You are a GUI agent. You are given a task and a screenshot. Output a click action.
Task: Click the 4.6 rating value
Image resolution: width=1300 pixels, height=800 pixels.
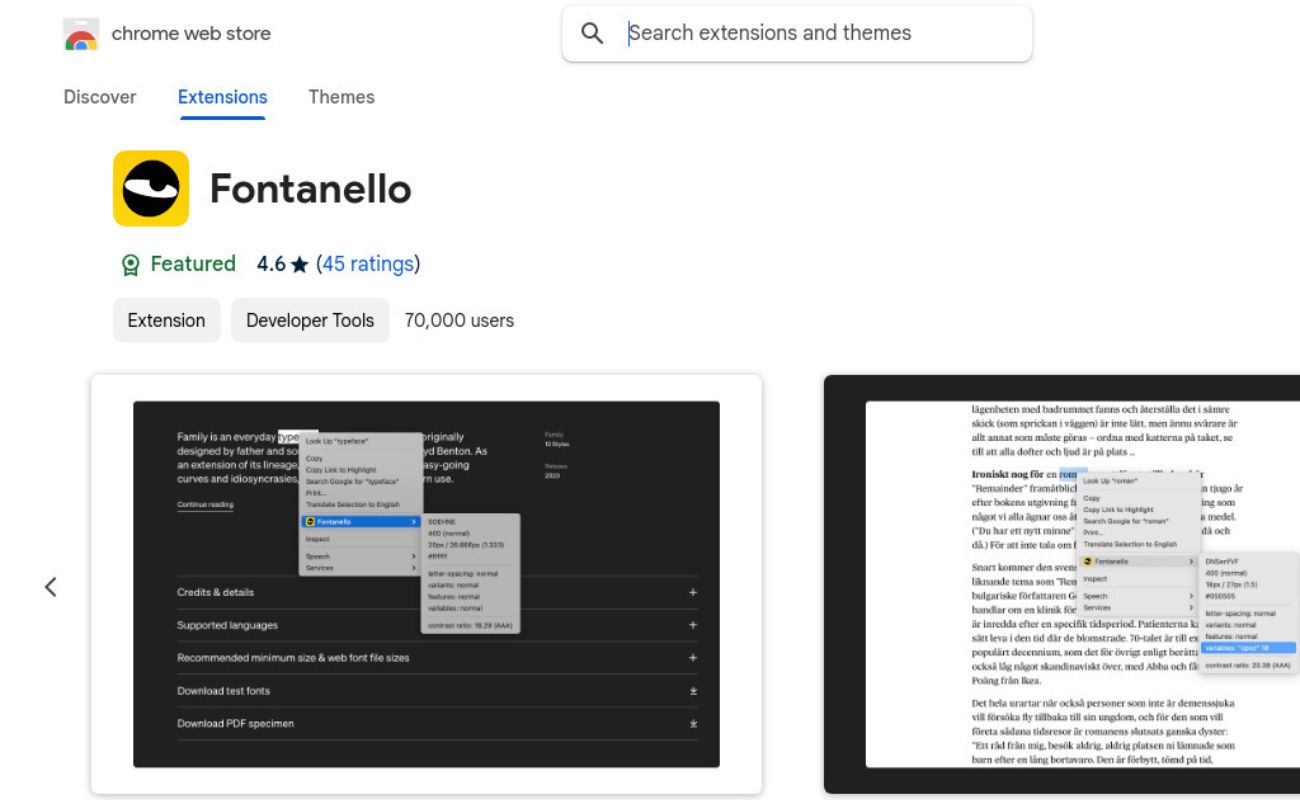tap(271, 264)
